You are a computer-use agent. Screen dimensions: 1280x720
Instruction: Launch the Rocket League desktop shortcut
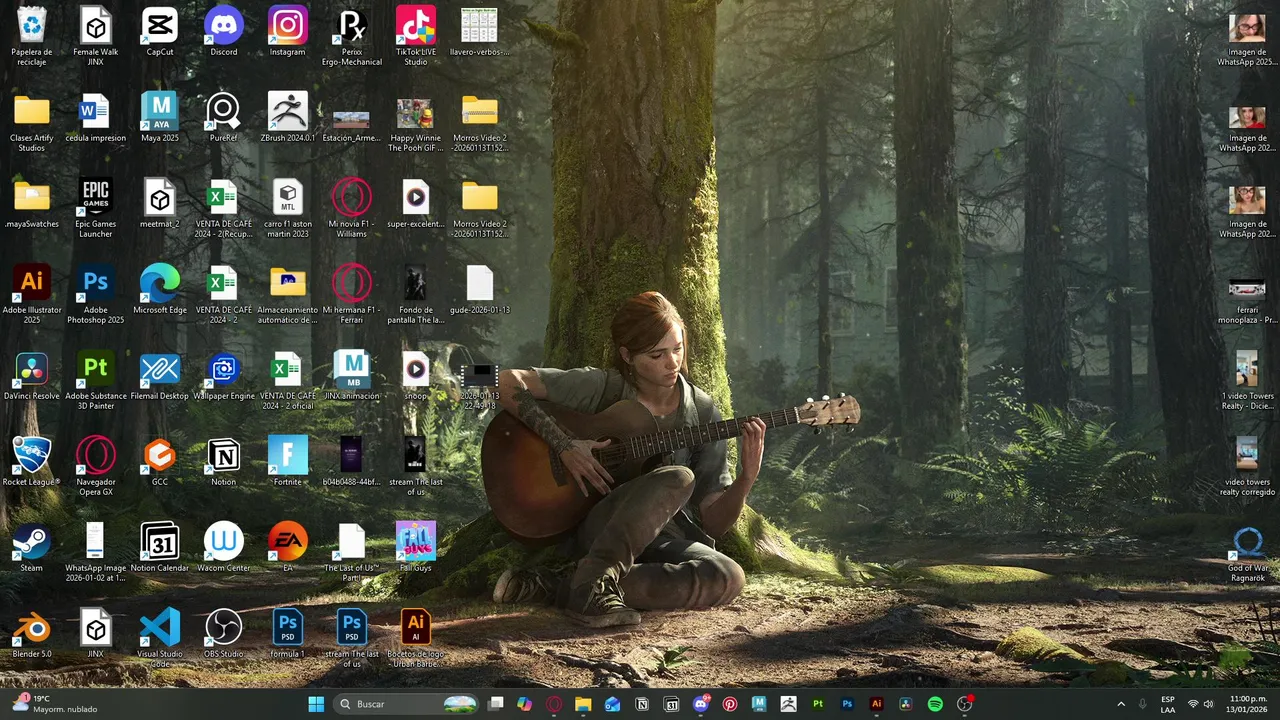pos(32,462)
